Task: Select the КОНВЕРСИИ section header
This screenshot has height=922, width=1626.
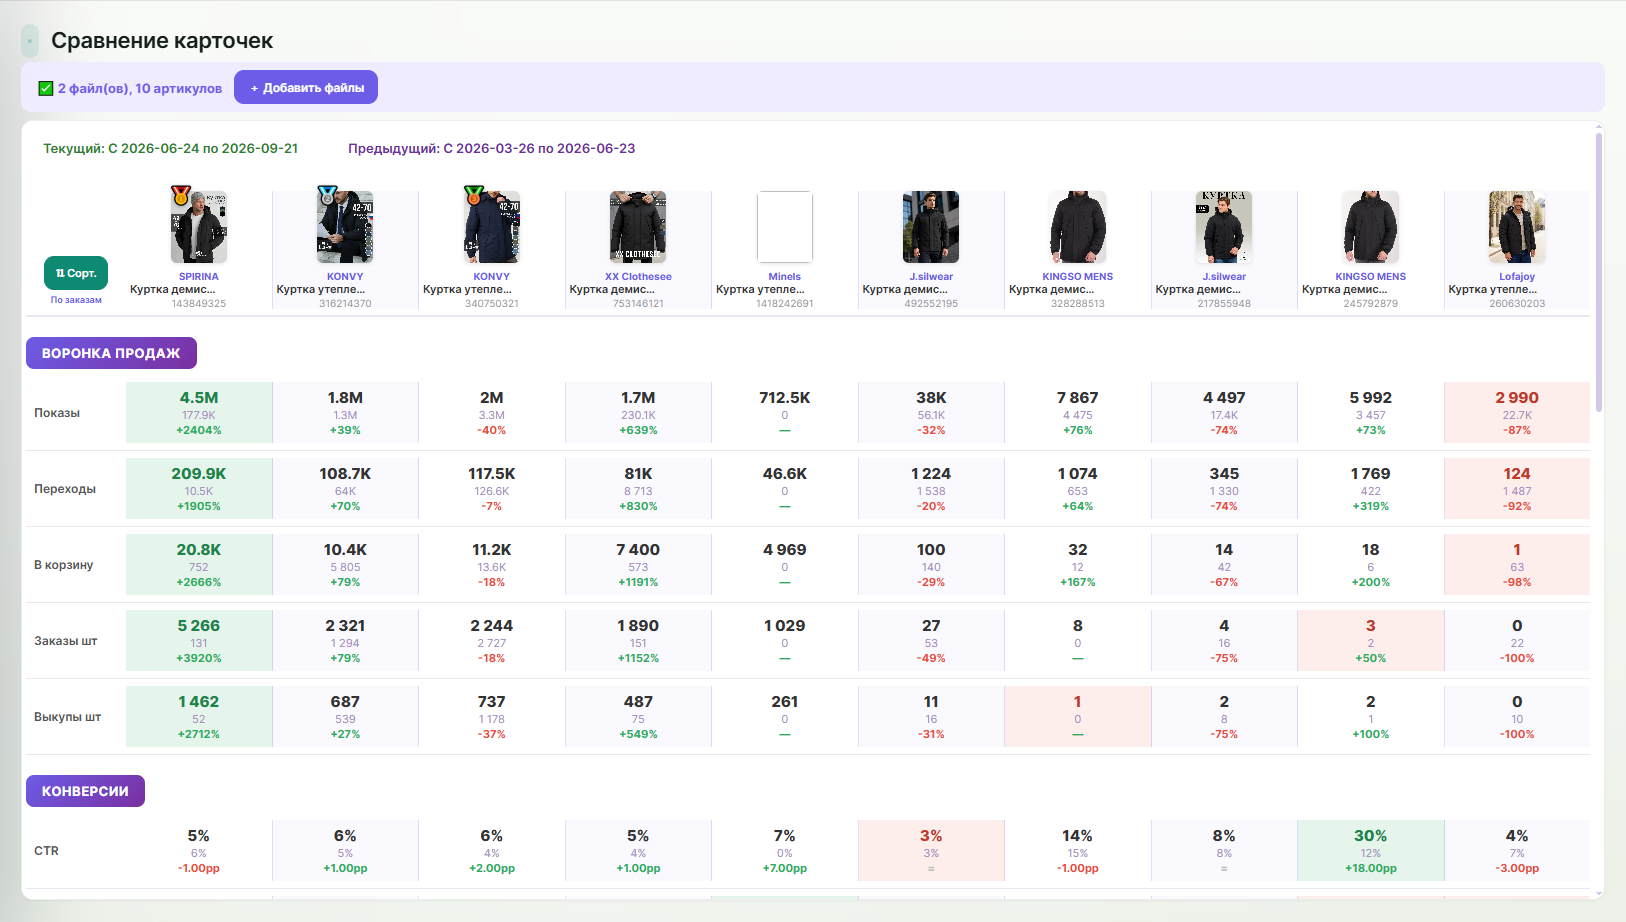Action: 85,791
